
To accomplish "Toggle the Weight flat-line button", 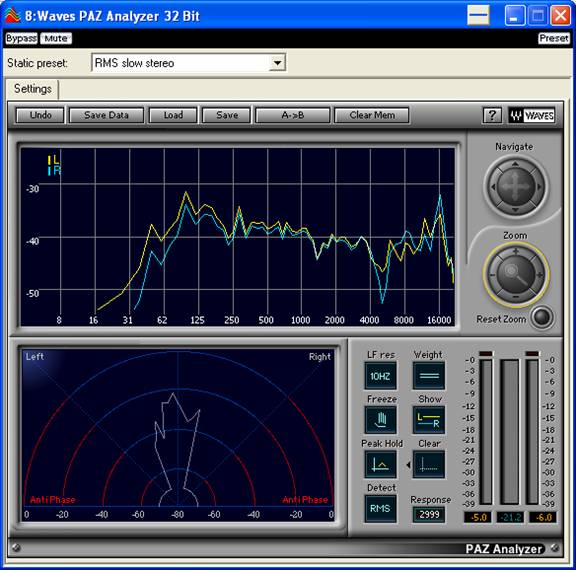I will [429, 376].
